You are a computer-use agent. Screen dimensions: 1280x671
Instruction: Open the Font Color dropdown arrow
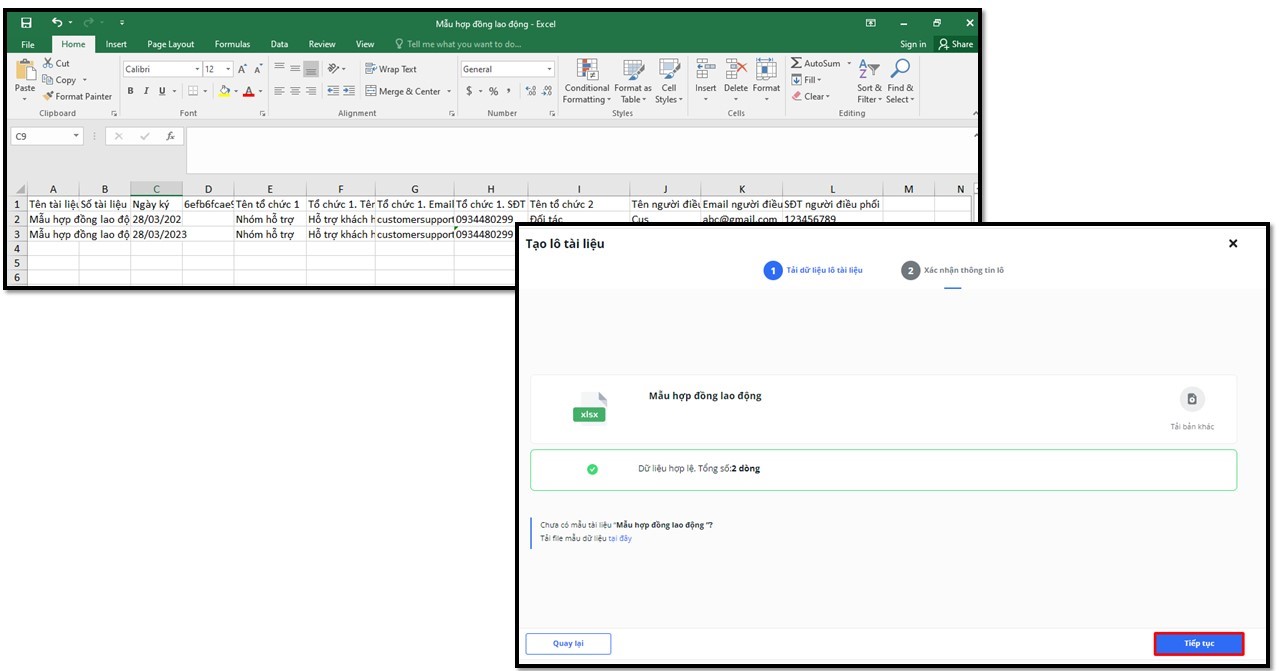pos(260,91)
